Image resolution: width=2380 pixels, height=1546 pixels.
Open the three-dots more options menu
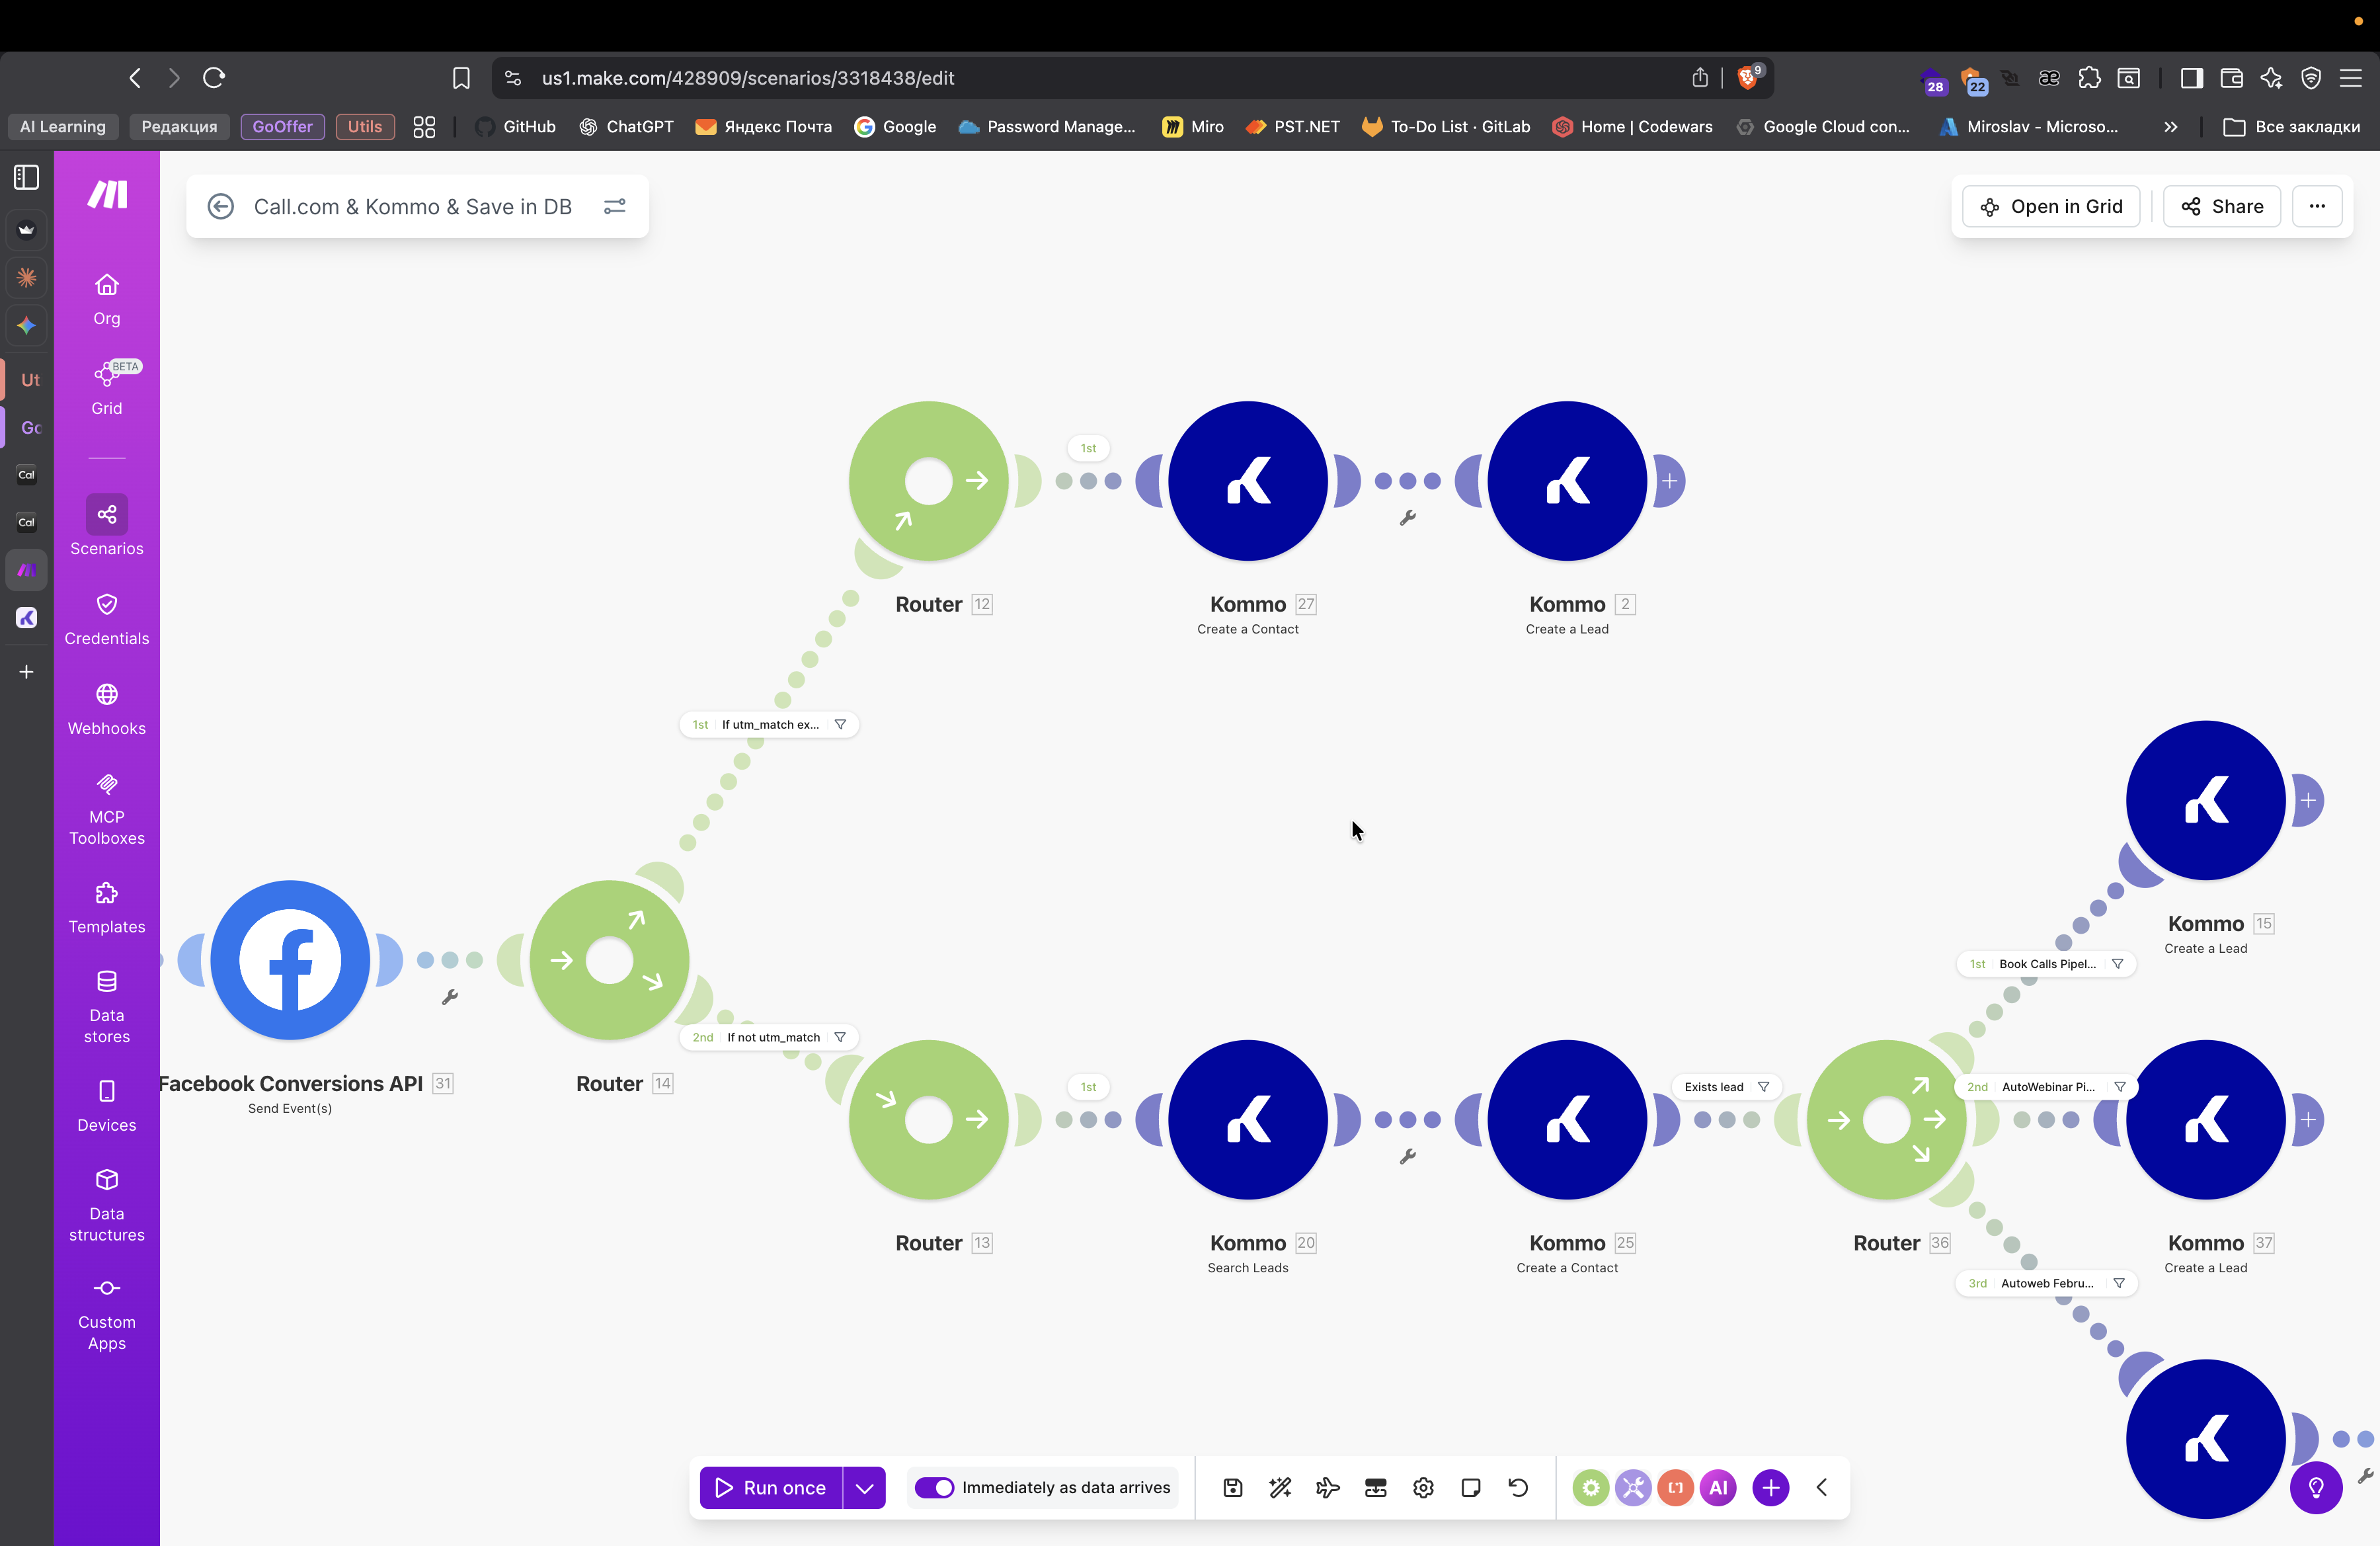(2317, 206)
